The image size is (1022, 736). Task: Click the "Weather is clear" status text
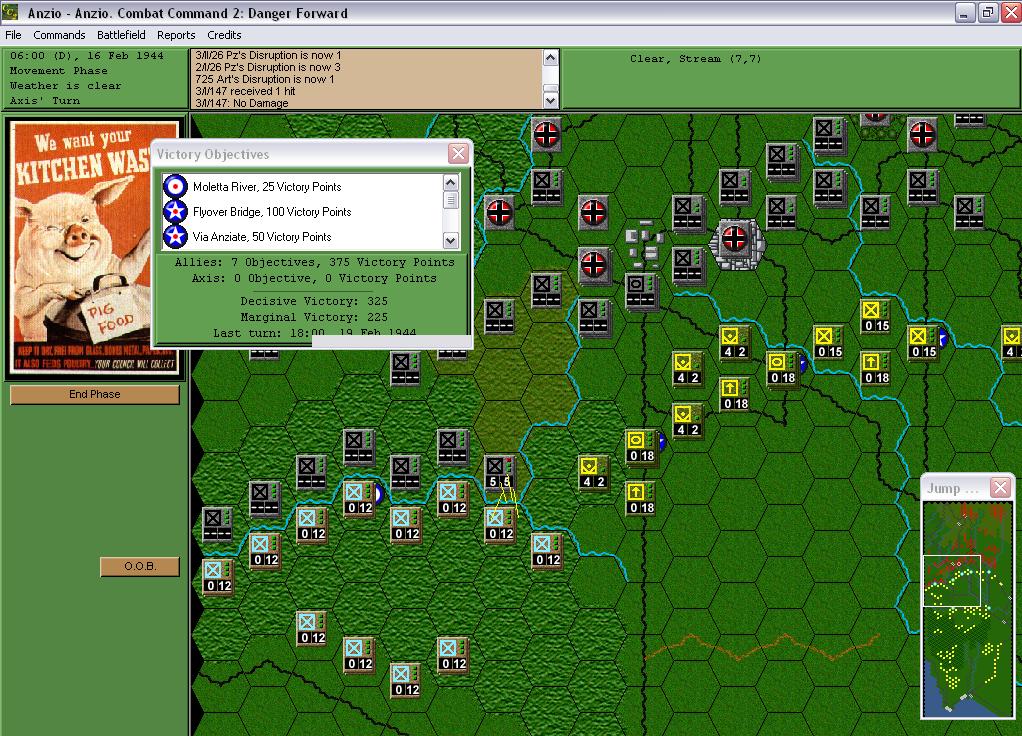point(65,86)
